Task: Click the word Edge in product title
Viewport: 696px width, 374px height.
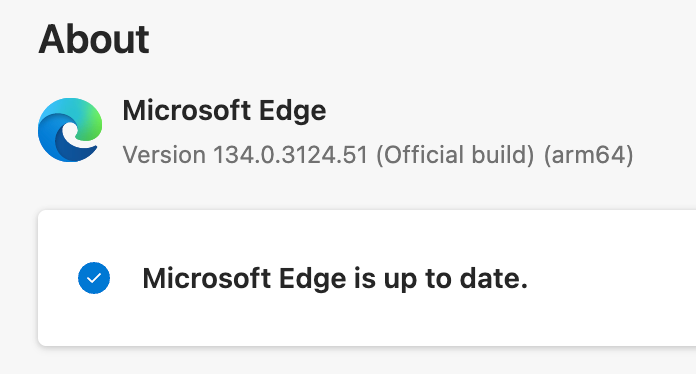Action: tap(293, 110)
